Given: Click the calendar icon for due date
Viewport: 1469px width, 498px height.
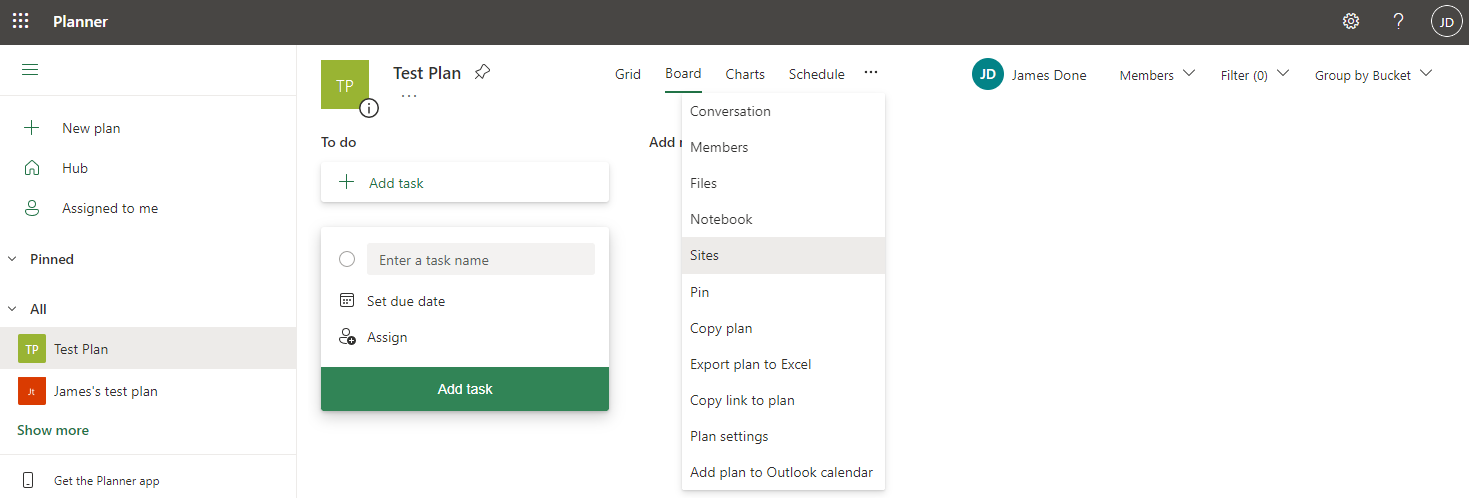Looking at the screenshot, I should point(347,300).
